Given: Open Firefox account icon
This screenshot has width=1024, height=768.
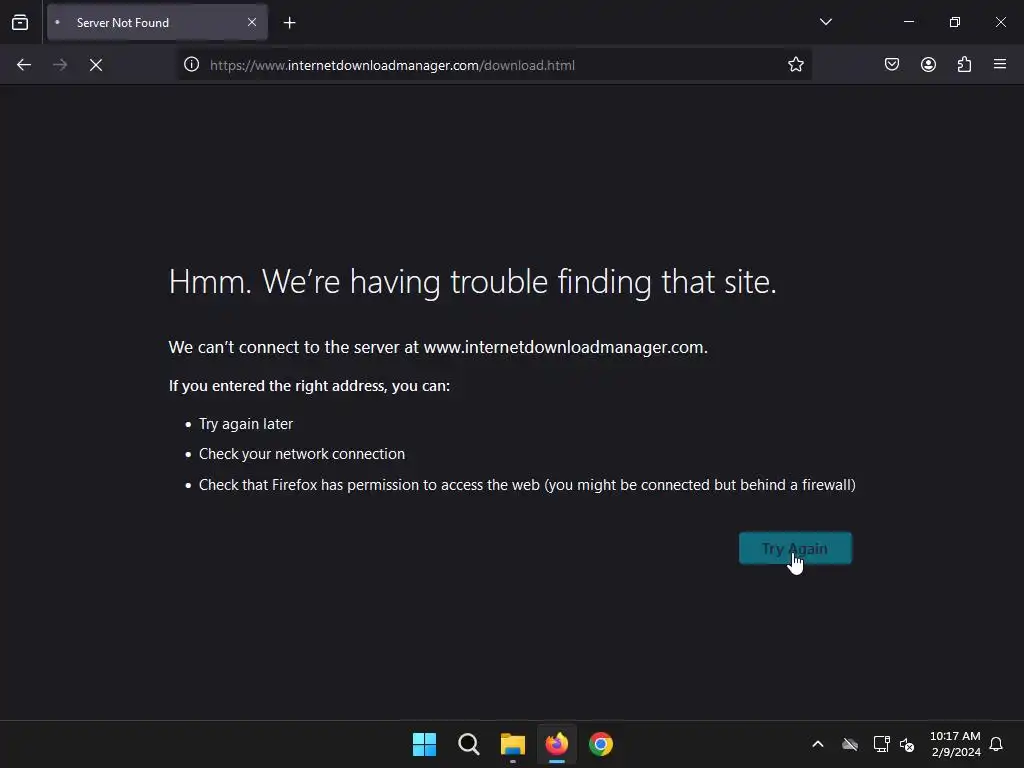Looking at the screenshot, I should pyautogui.click(x=928, y=64).
